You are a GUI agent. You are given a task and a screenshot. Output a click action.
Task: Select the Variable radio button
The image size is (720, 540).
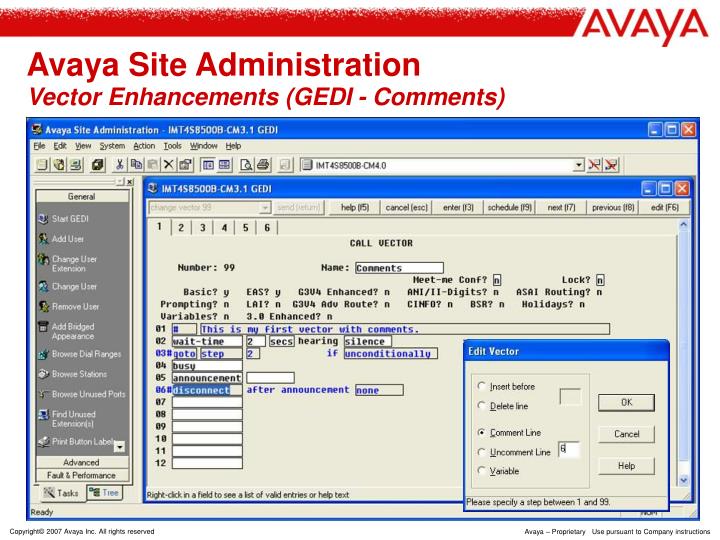coord(481,471)
